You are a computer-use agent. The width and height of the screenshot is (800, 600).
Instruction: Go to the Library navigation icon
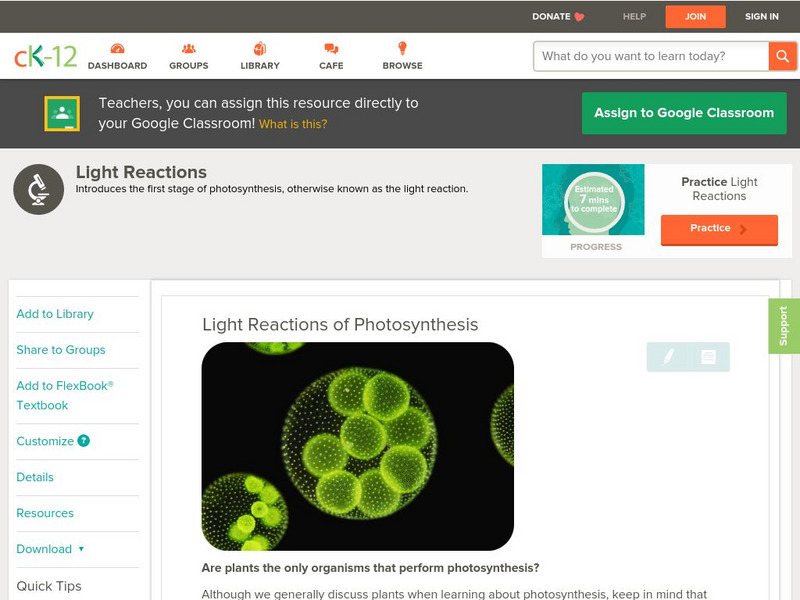click(x=260, y=49)
